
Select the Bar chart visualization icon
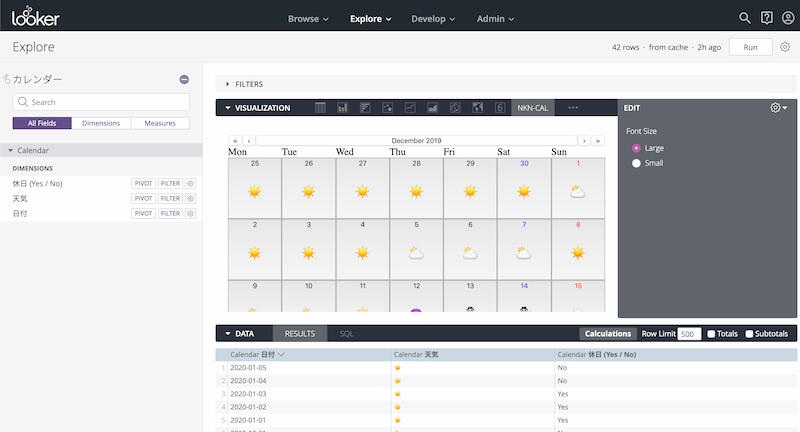[365, 108]
